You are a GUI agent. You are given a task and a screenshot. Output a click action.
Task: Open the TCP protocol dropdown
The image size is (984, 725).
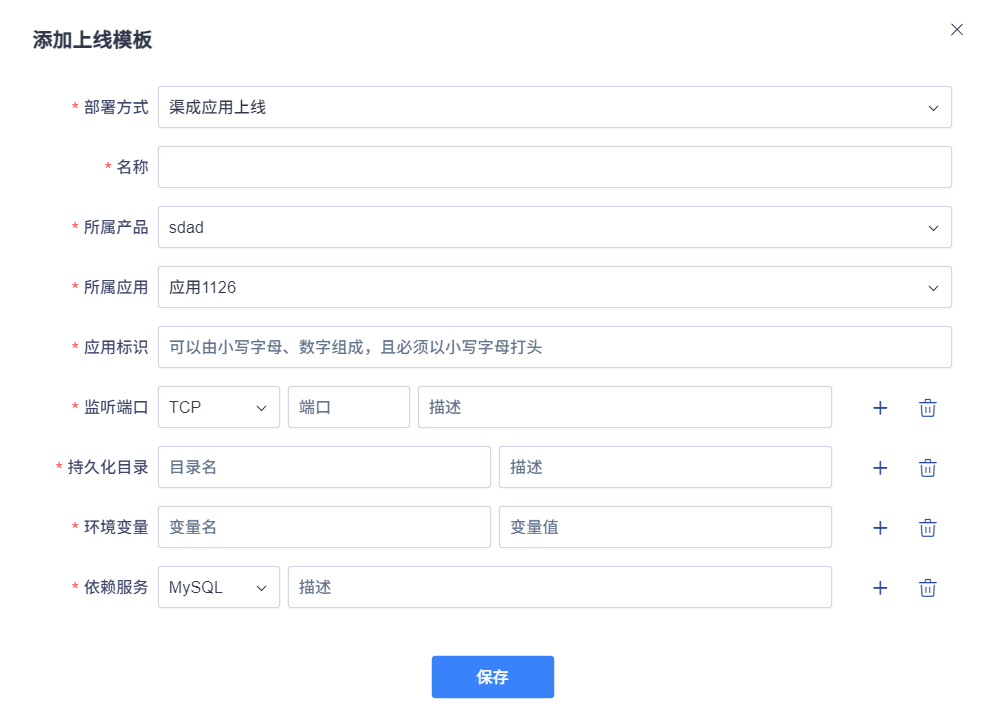click(218, 407)
